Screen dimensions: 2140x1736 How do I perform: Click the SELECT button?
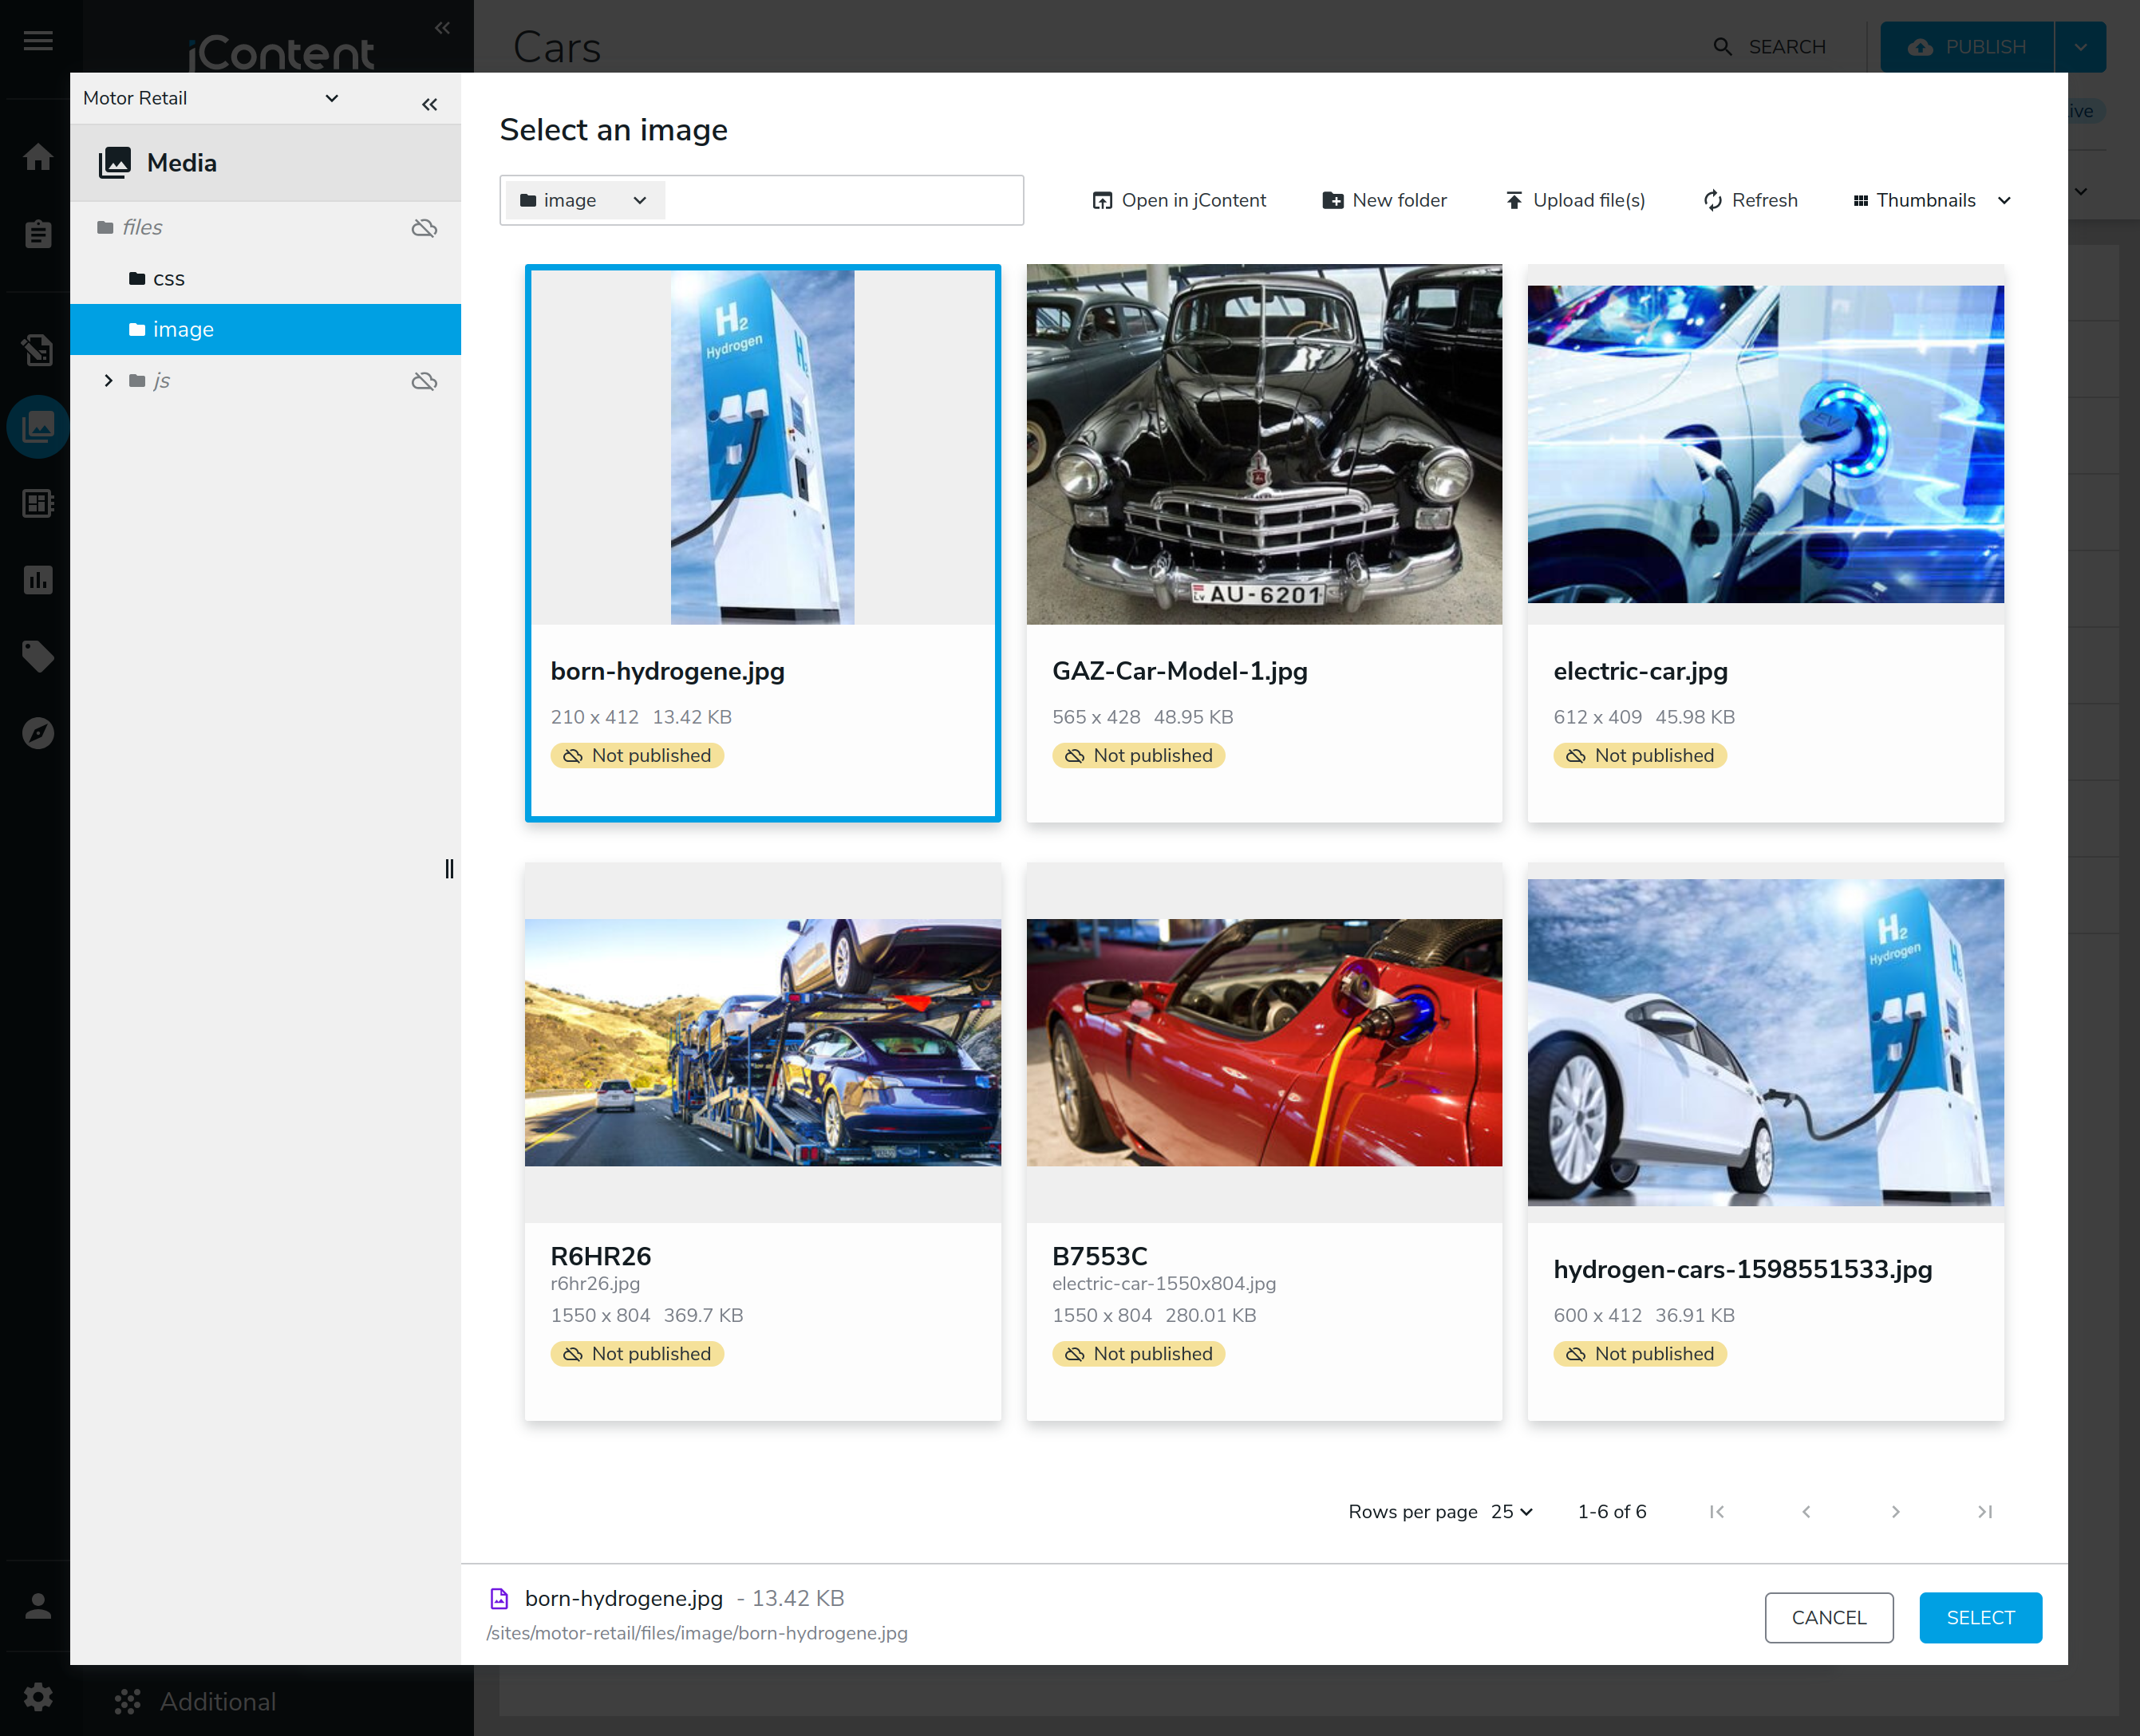(x=1979, y=1617)
